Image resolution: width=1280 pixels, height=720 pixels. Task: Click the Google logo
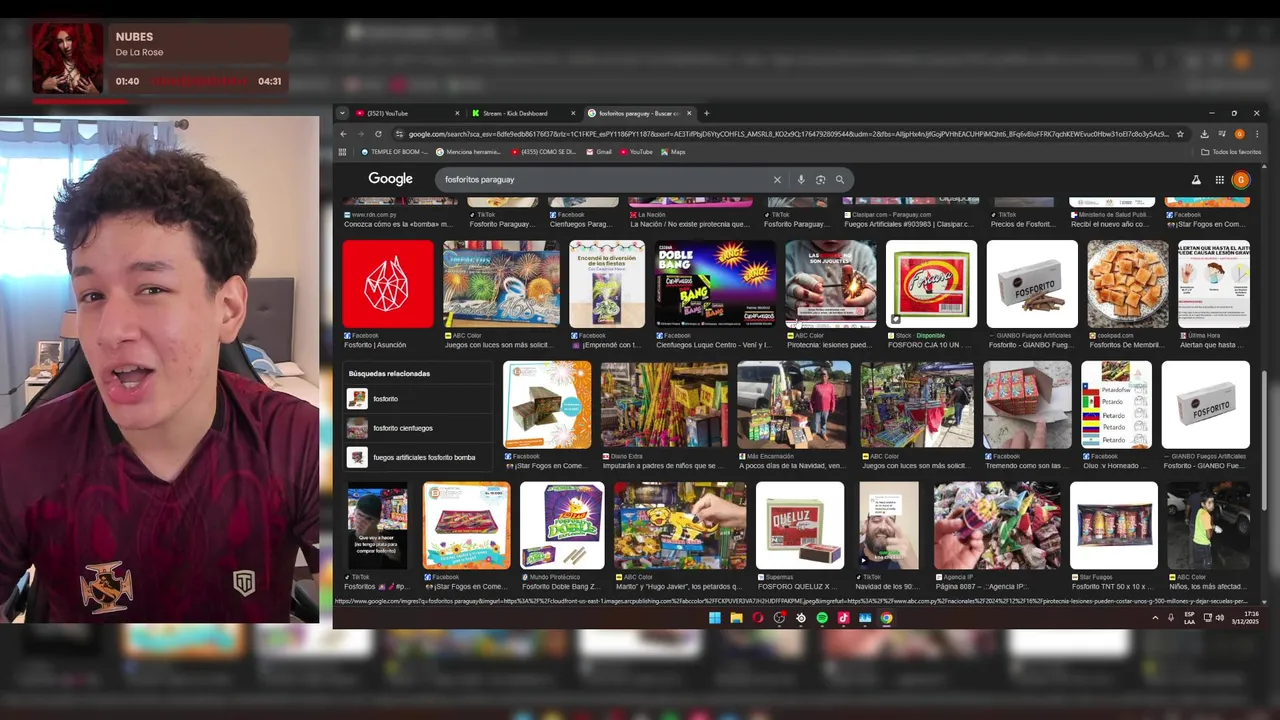pos(390,179)
